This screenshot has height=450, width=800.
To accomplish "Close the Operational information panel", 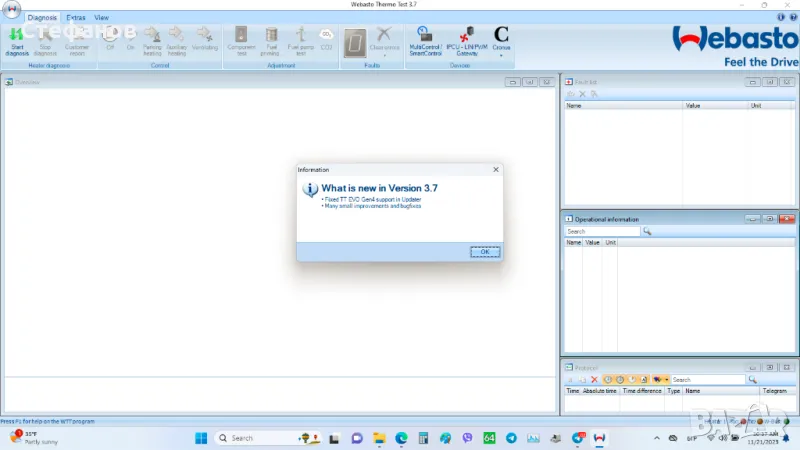I will [787, 219].
